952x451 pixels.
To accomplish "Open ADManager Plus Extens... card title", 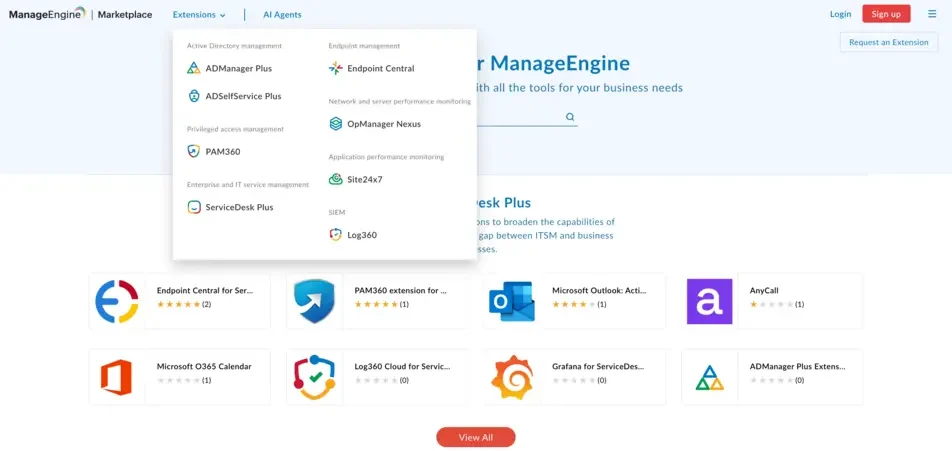I will point(797,366).
